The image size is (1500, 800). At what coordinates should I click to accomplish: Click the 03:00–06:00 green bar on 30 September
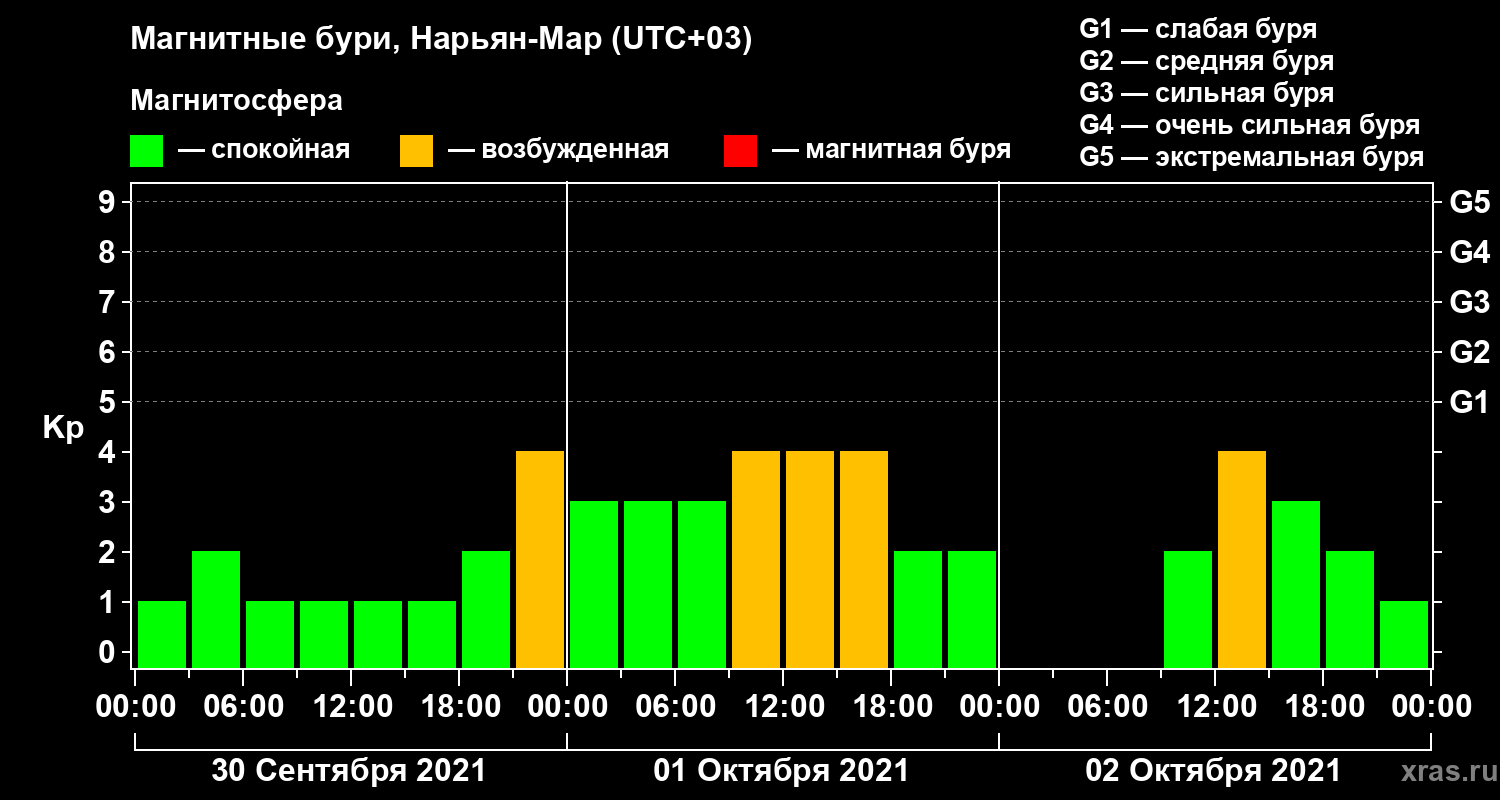[216, 610]
